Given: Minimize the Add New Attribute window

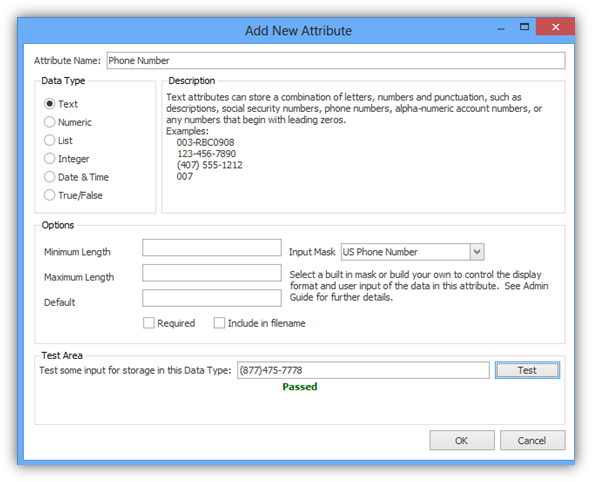Looking at the screenshot, I should [x=501, y=28].
